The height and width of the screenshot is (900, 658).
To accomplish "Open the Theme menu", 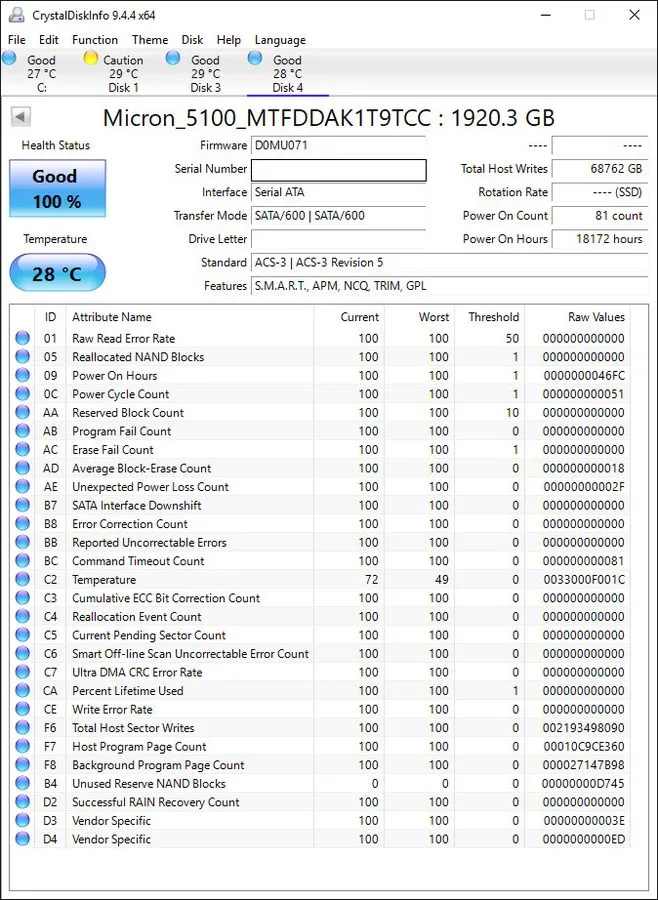I will click(x=150, y=40).
